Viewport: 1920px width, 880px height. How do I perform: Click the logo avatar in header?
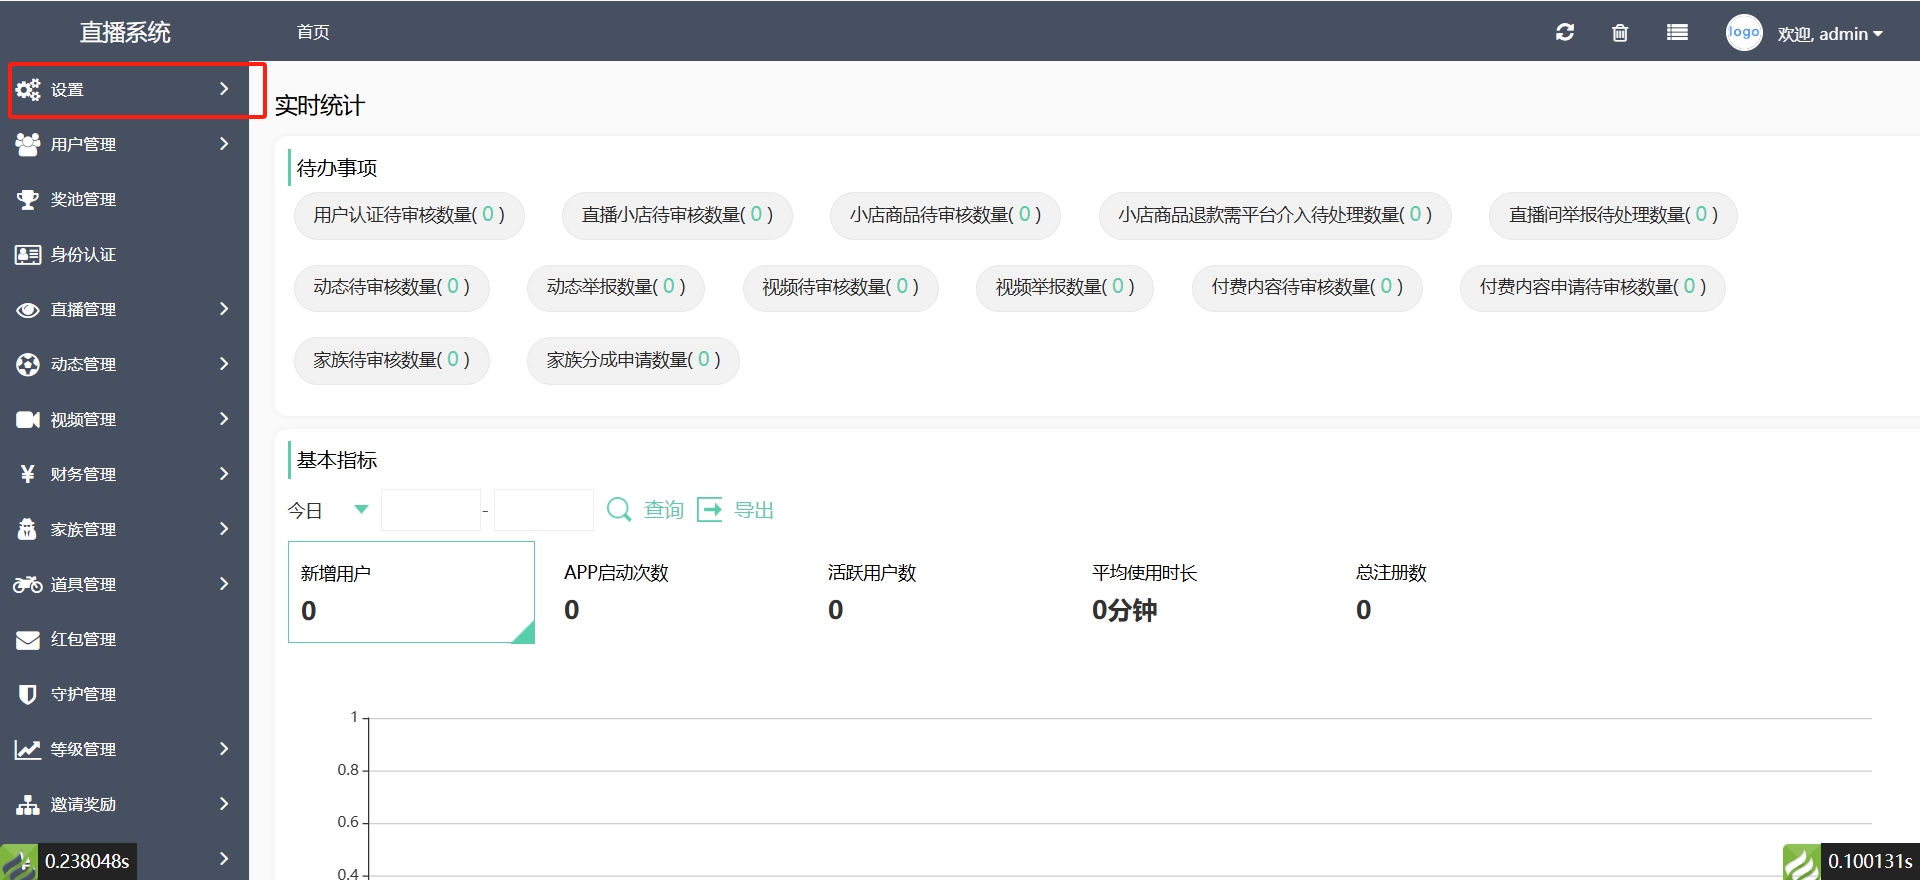[x=1744, y=32]
